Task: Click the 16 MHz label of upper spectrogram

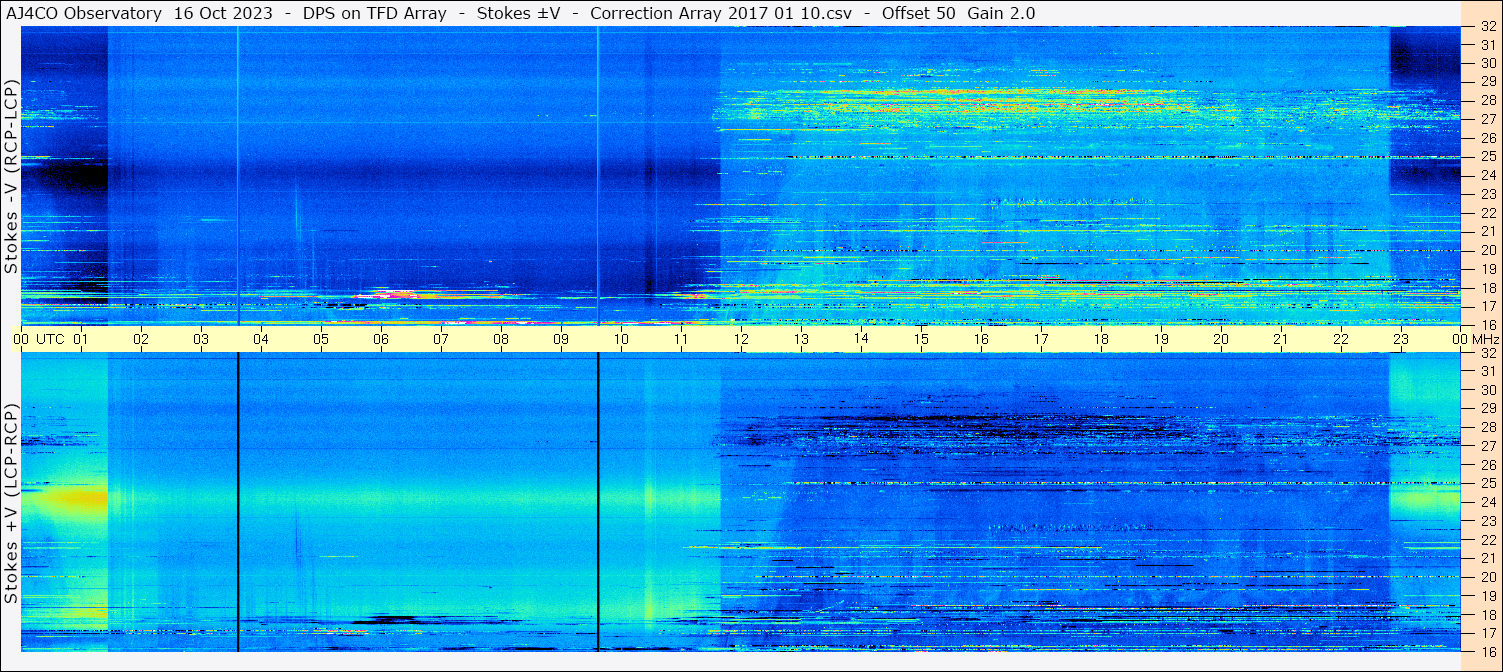Action: (x=1488, y=325)
